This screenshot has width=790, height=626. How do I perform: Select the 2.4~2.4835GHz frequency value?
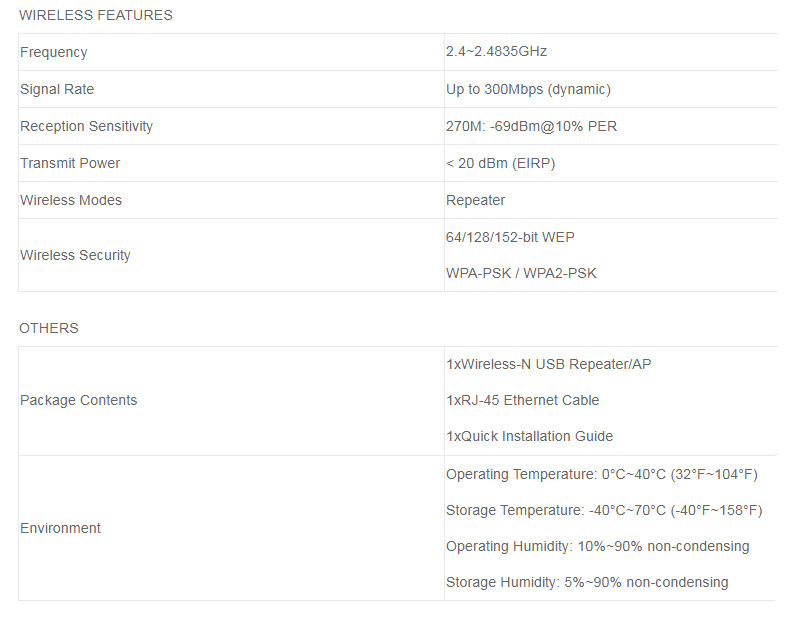[x=496, y=52]
